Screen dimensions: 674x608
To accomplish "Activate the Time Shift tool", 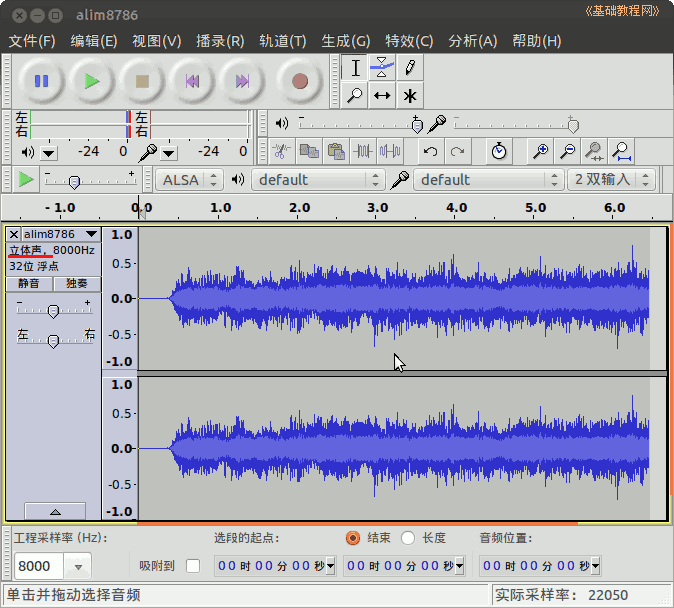I will (x=381, y=95).
